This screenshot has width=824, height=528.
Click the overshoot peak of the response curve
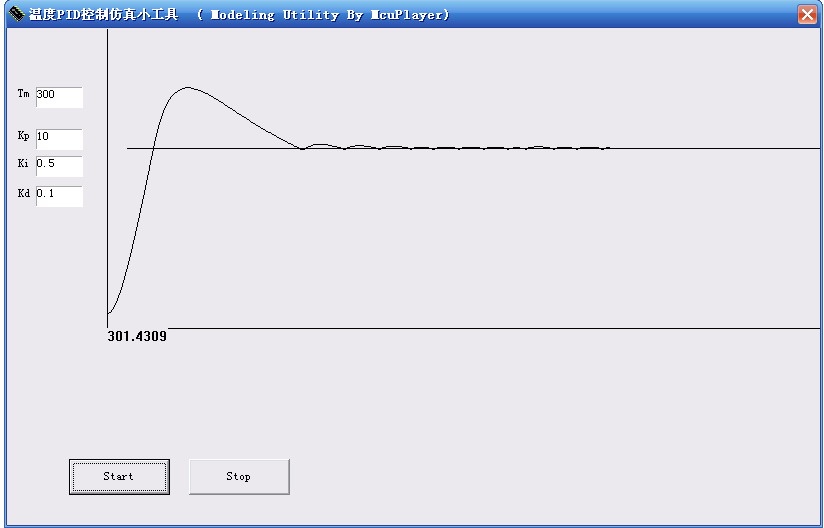coord(187,87)
